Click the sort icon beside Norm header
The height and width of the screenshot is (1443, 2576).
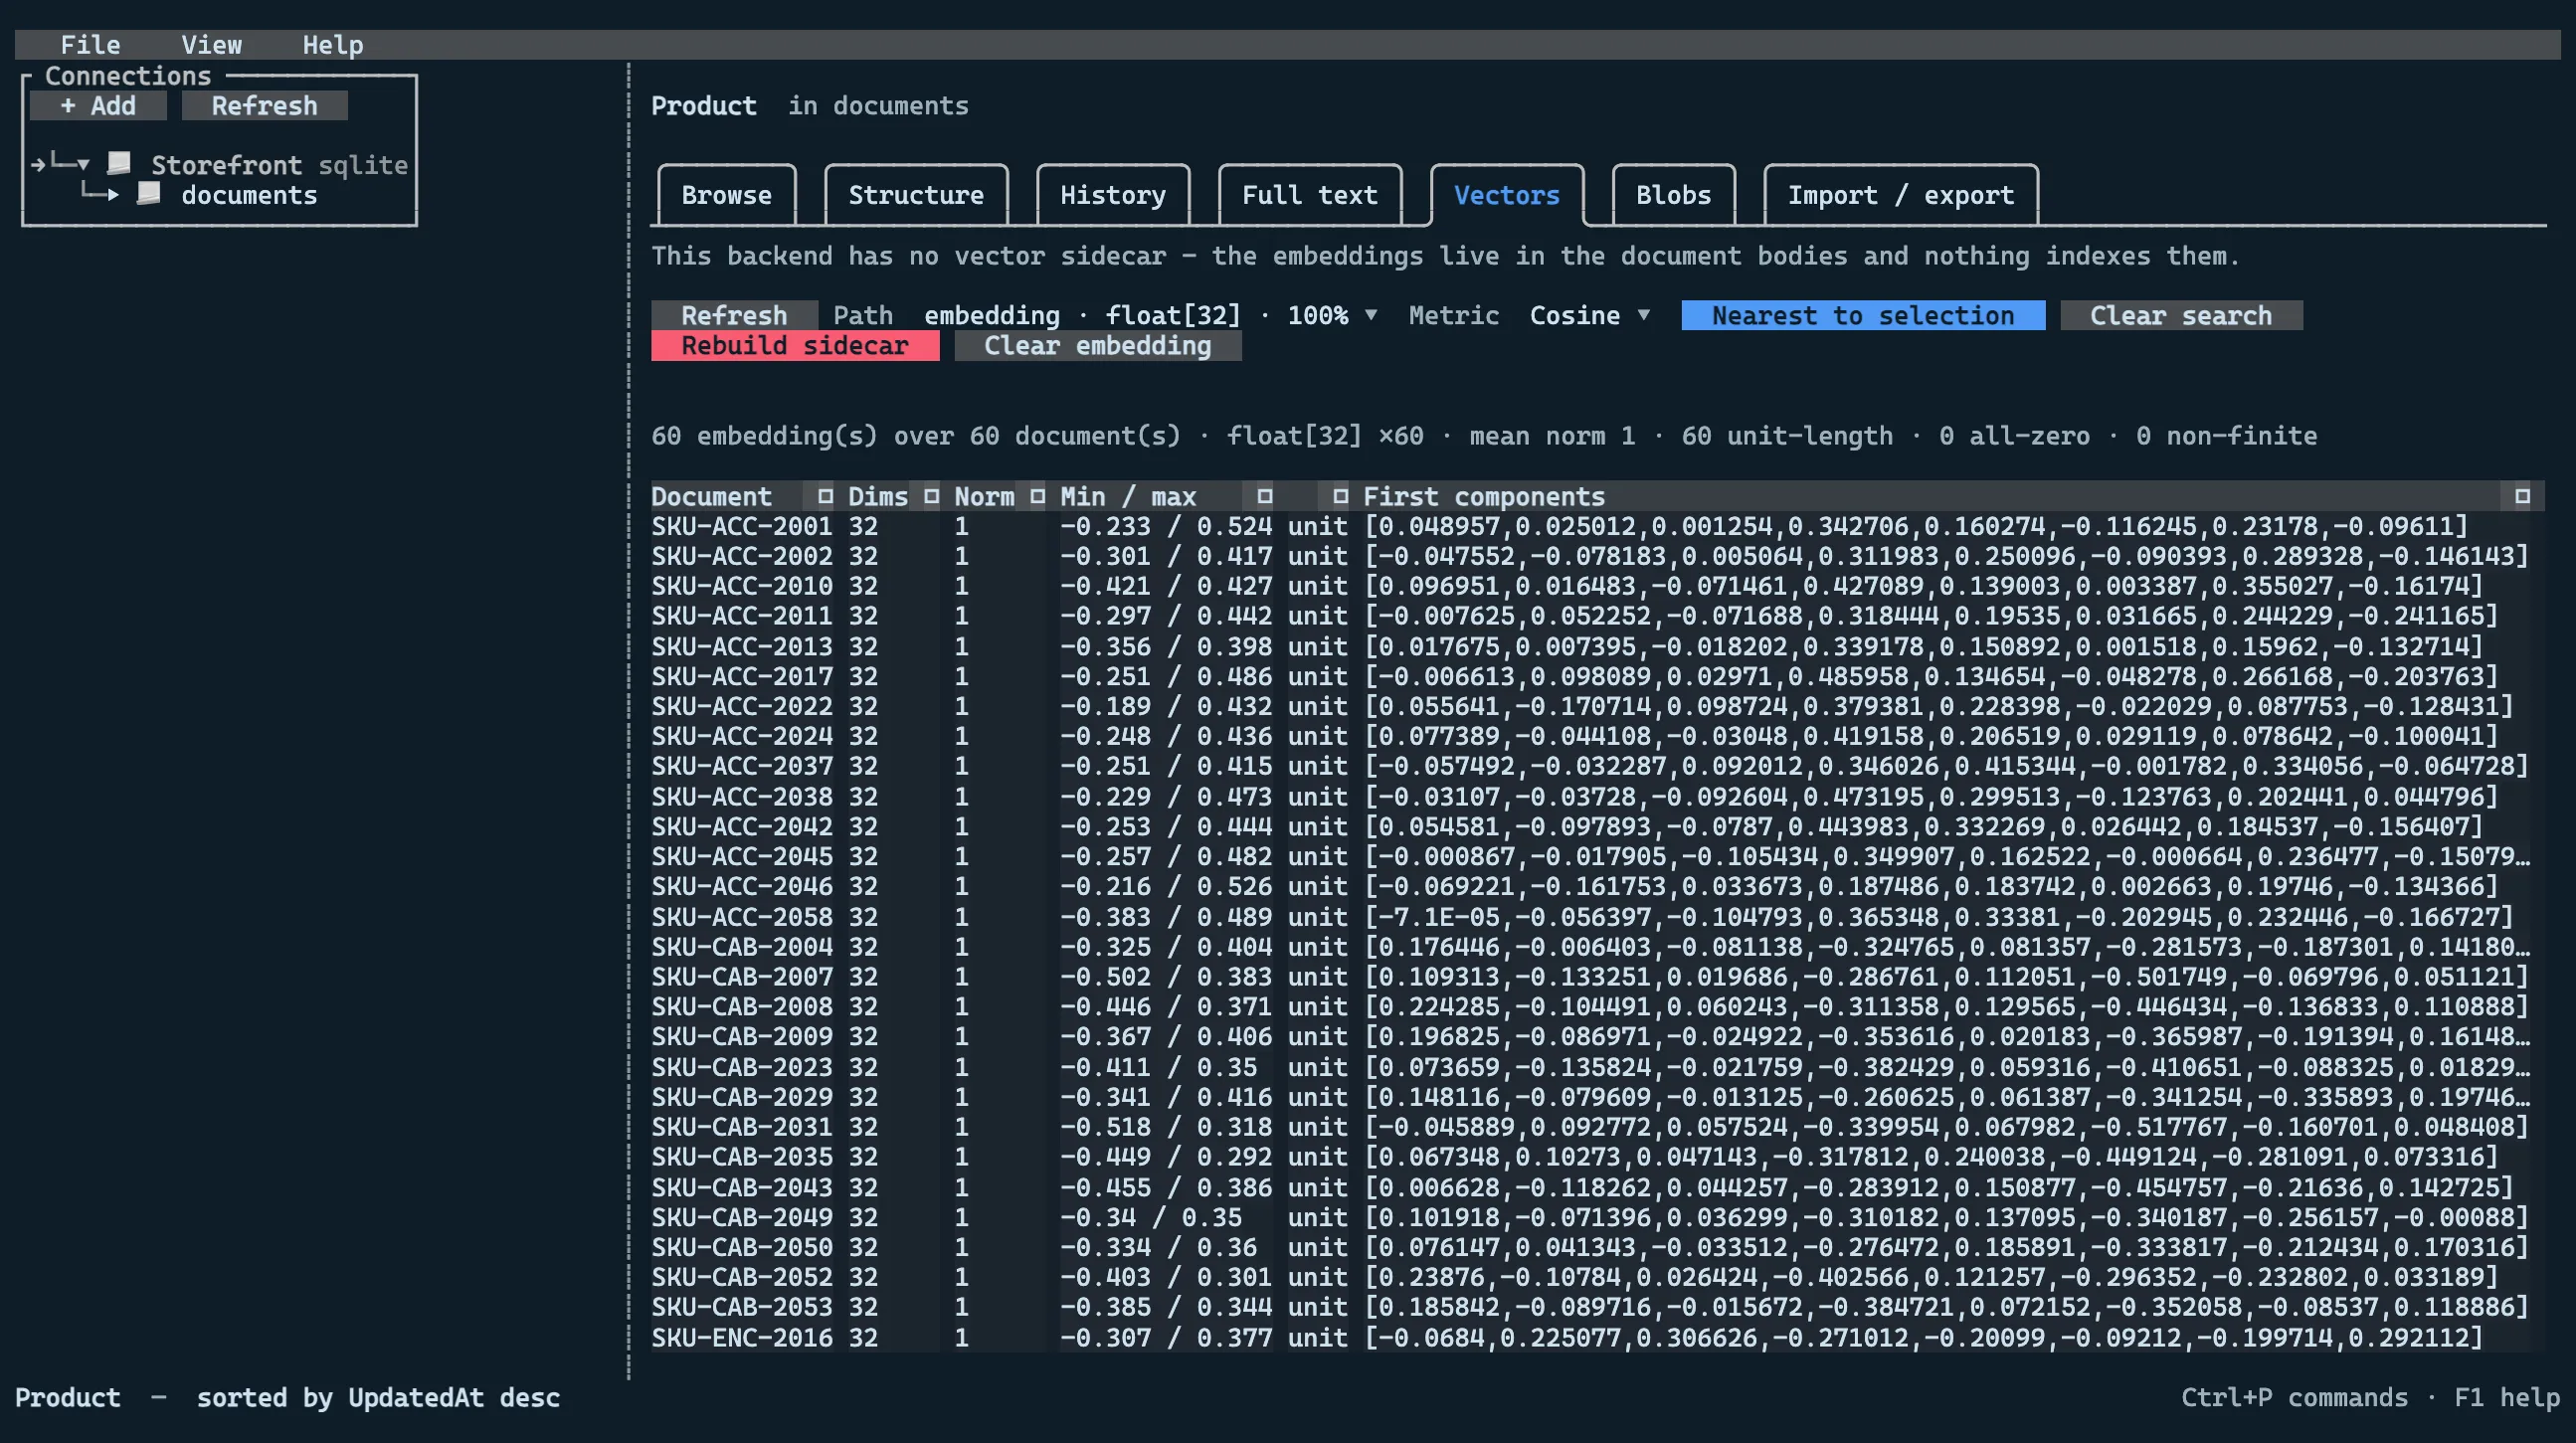point(1037,496)
